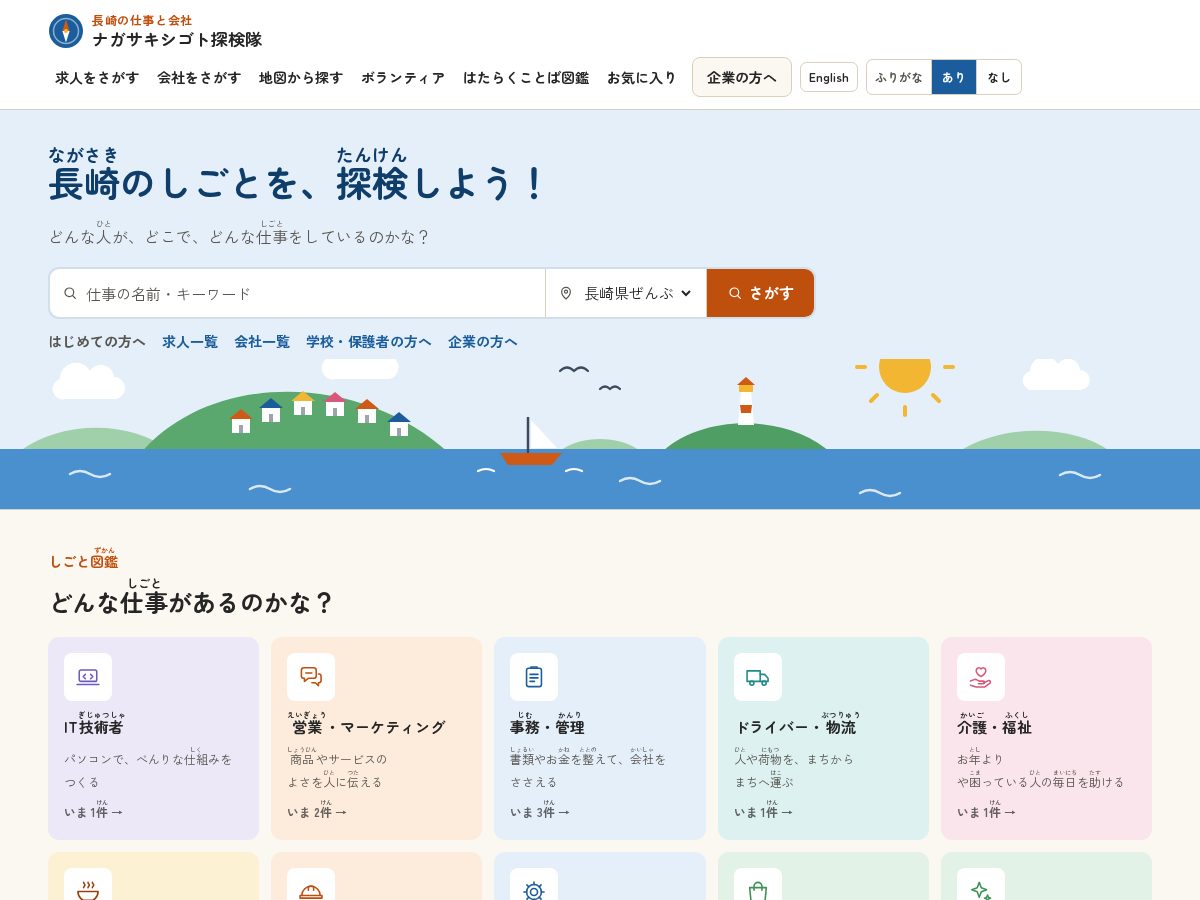Click the IT技術者 code laptop icon
Image resolution: width=1200 pixels, height=900 pixels.
(x=88, y=677)
